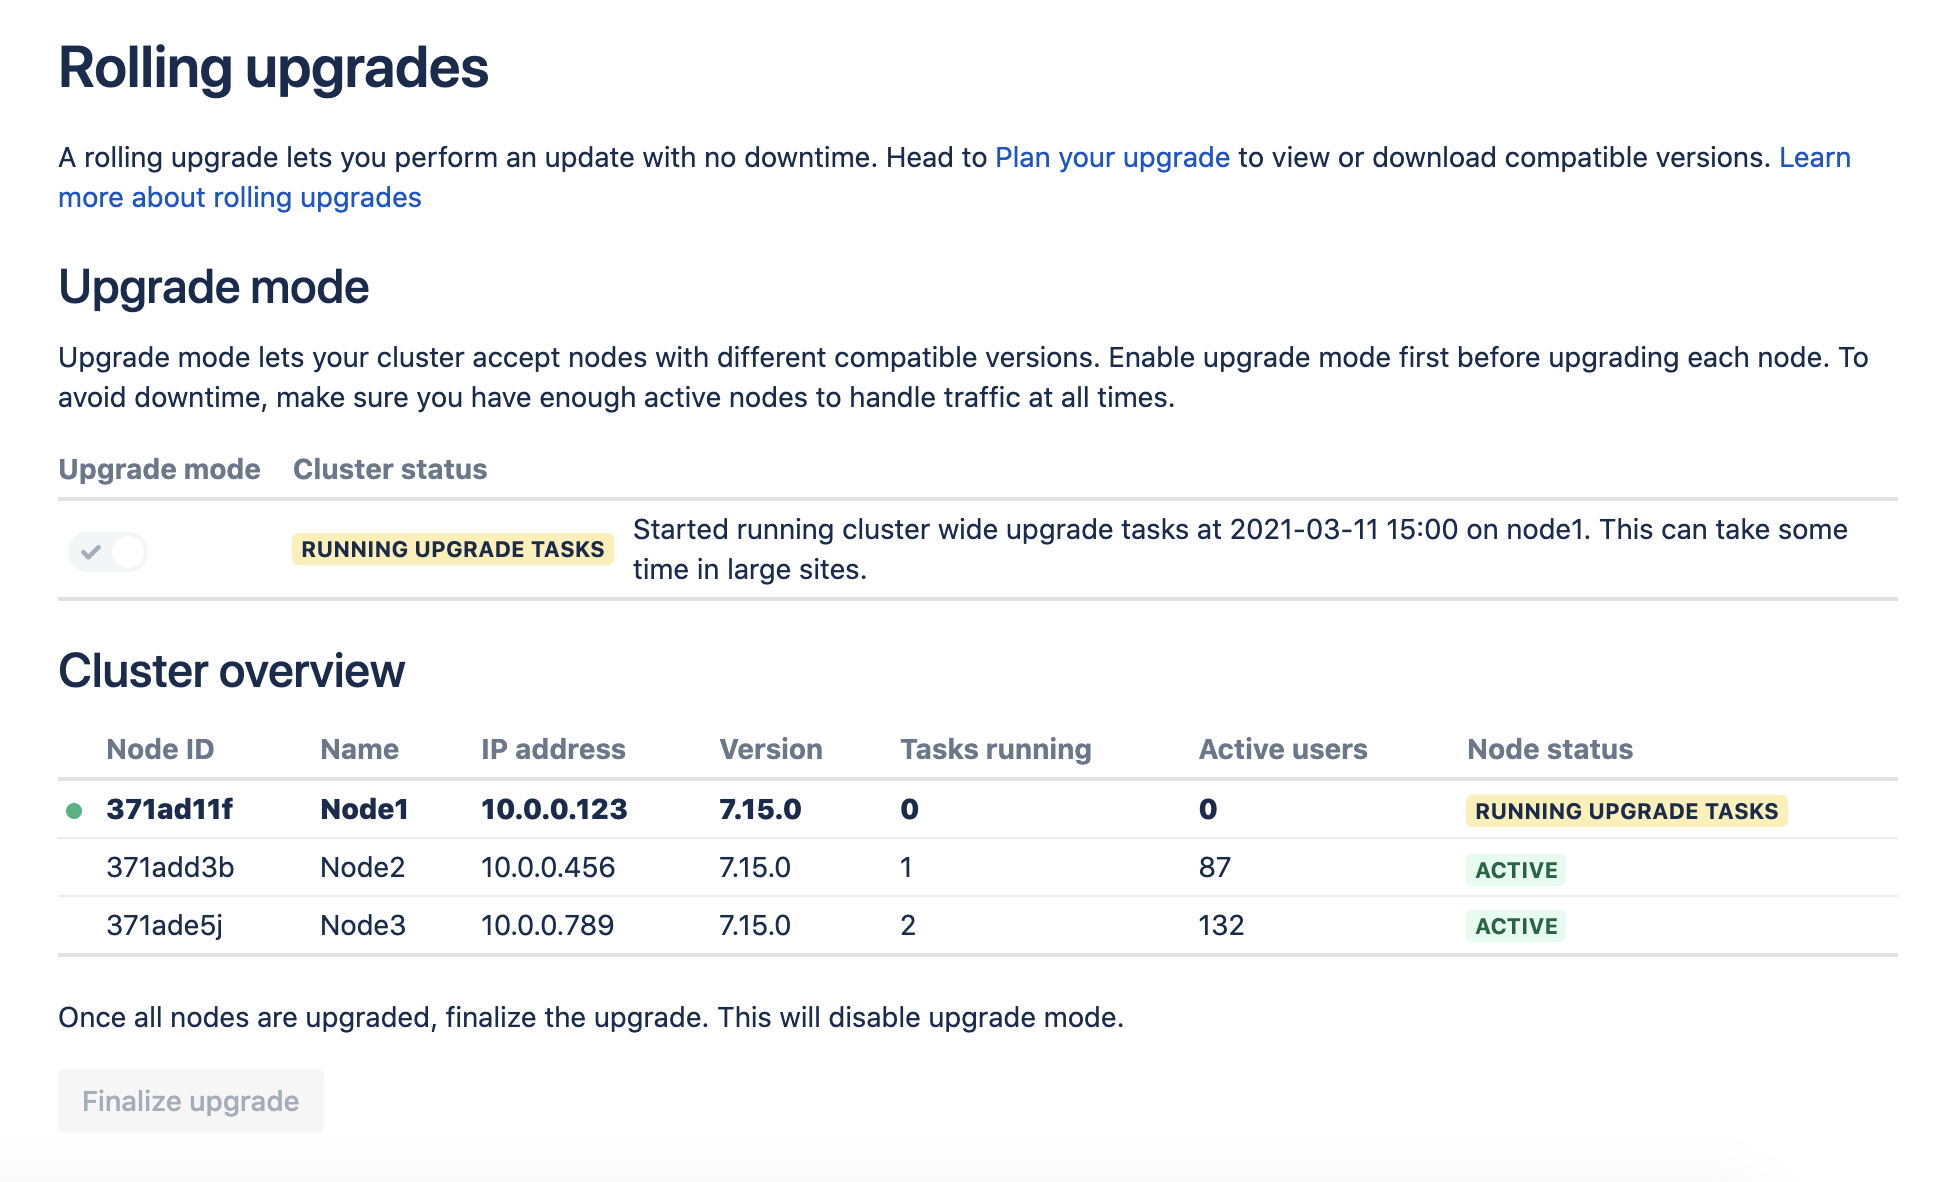Click the Node3 name cell
The width and height of the screenshot is (1960, 1182).
pyautogui.click(x=362, y=926)
